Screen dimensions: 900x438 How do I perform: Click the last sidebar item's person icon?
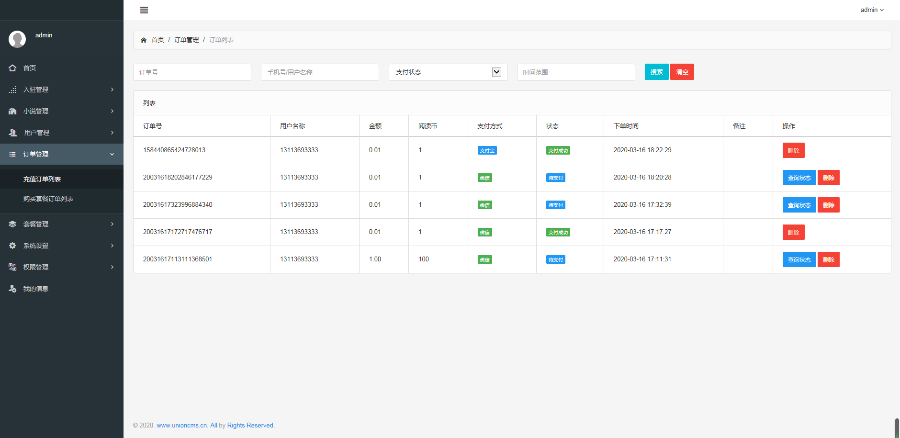[x=12, y=288]
